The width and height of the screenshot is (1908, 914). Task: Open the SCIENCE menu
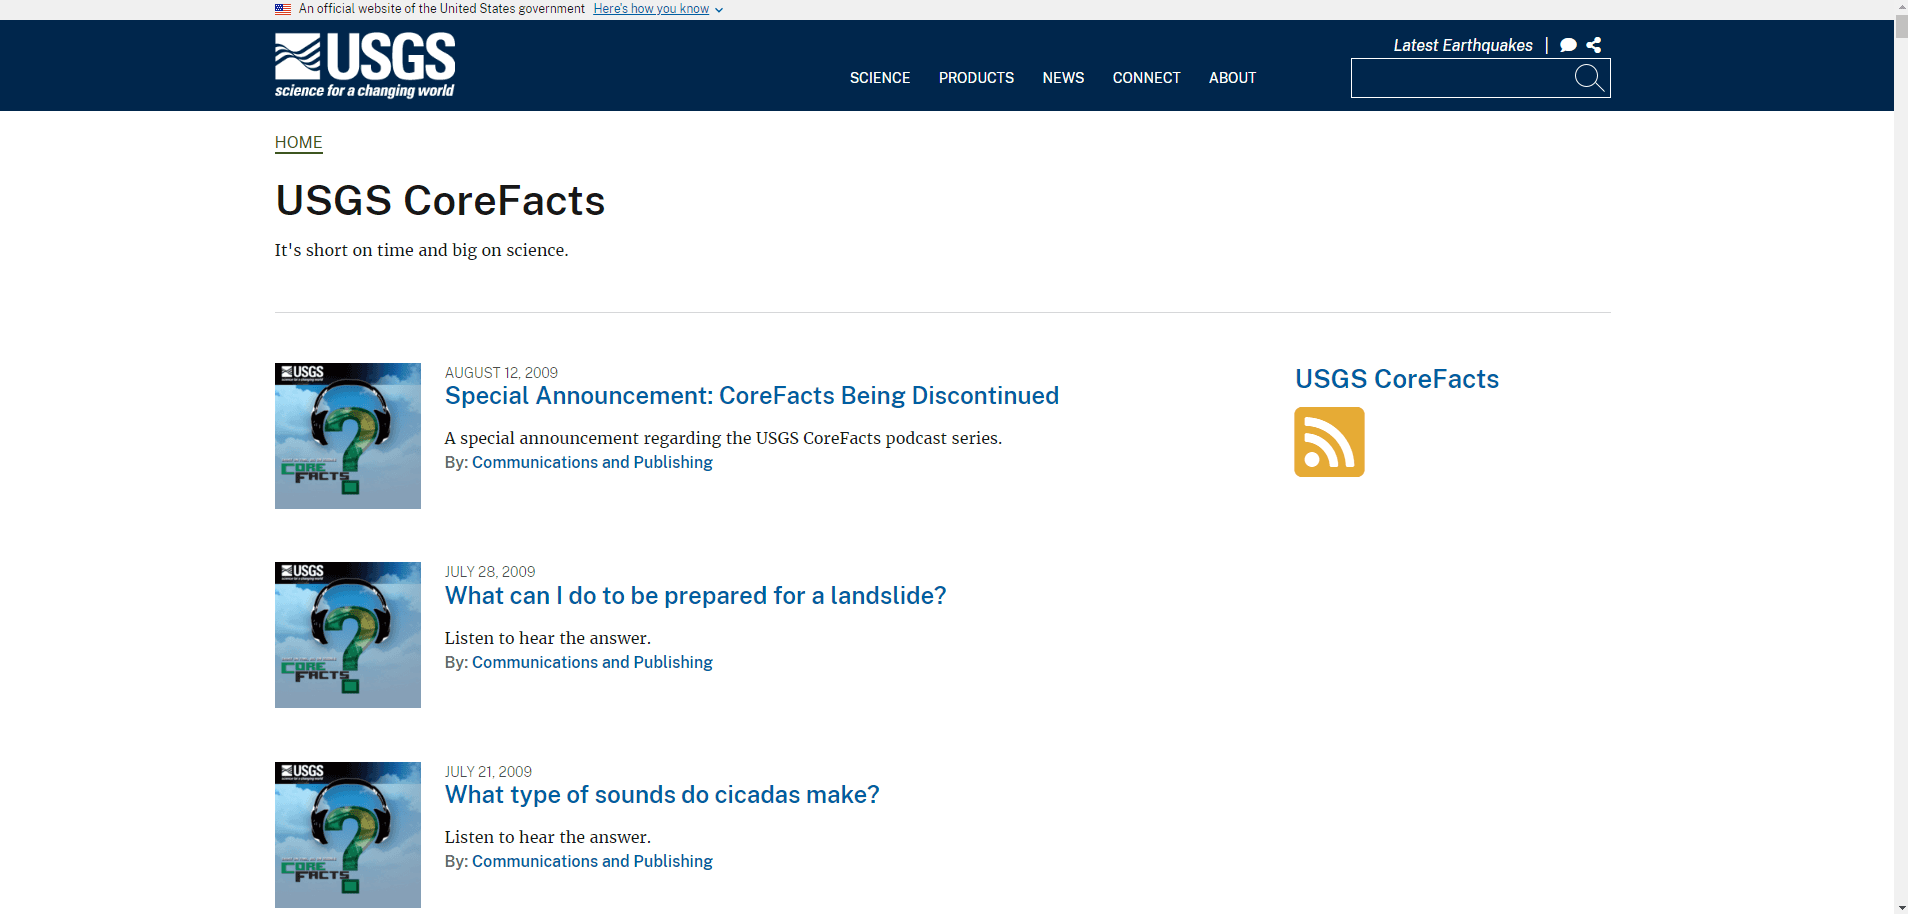[880, 78]
